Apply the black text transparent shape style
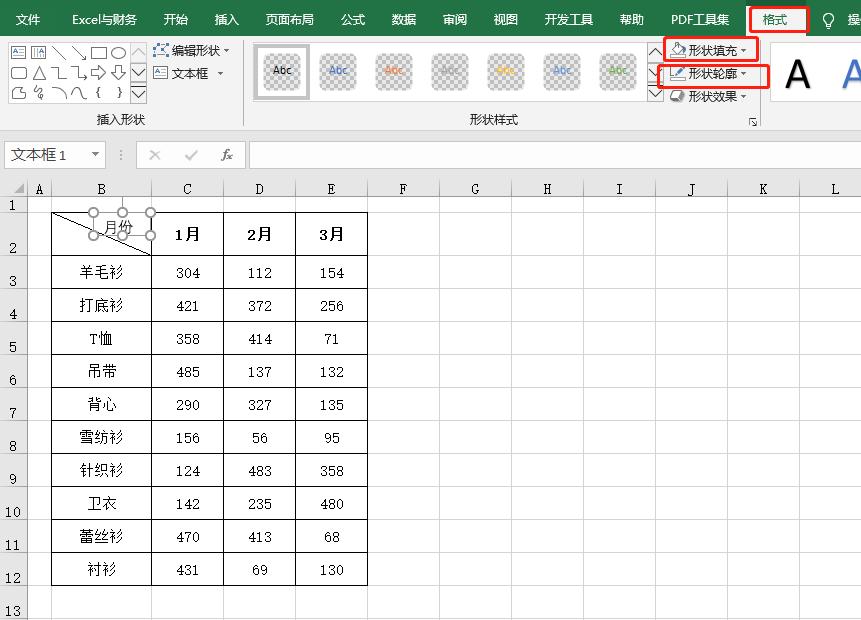 click(282, 71)
